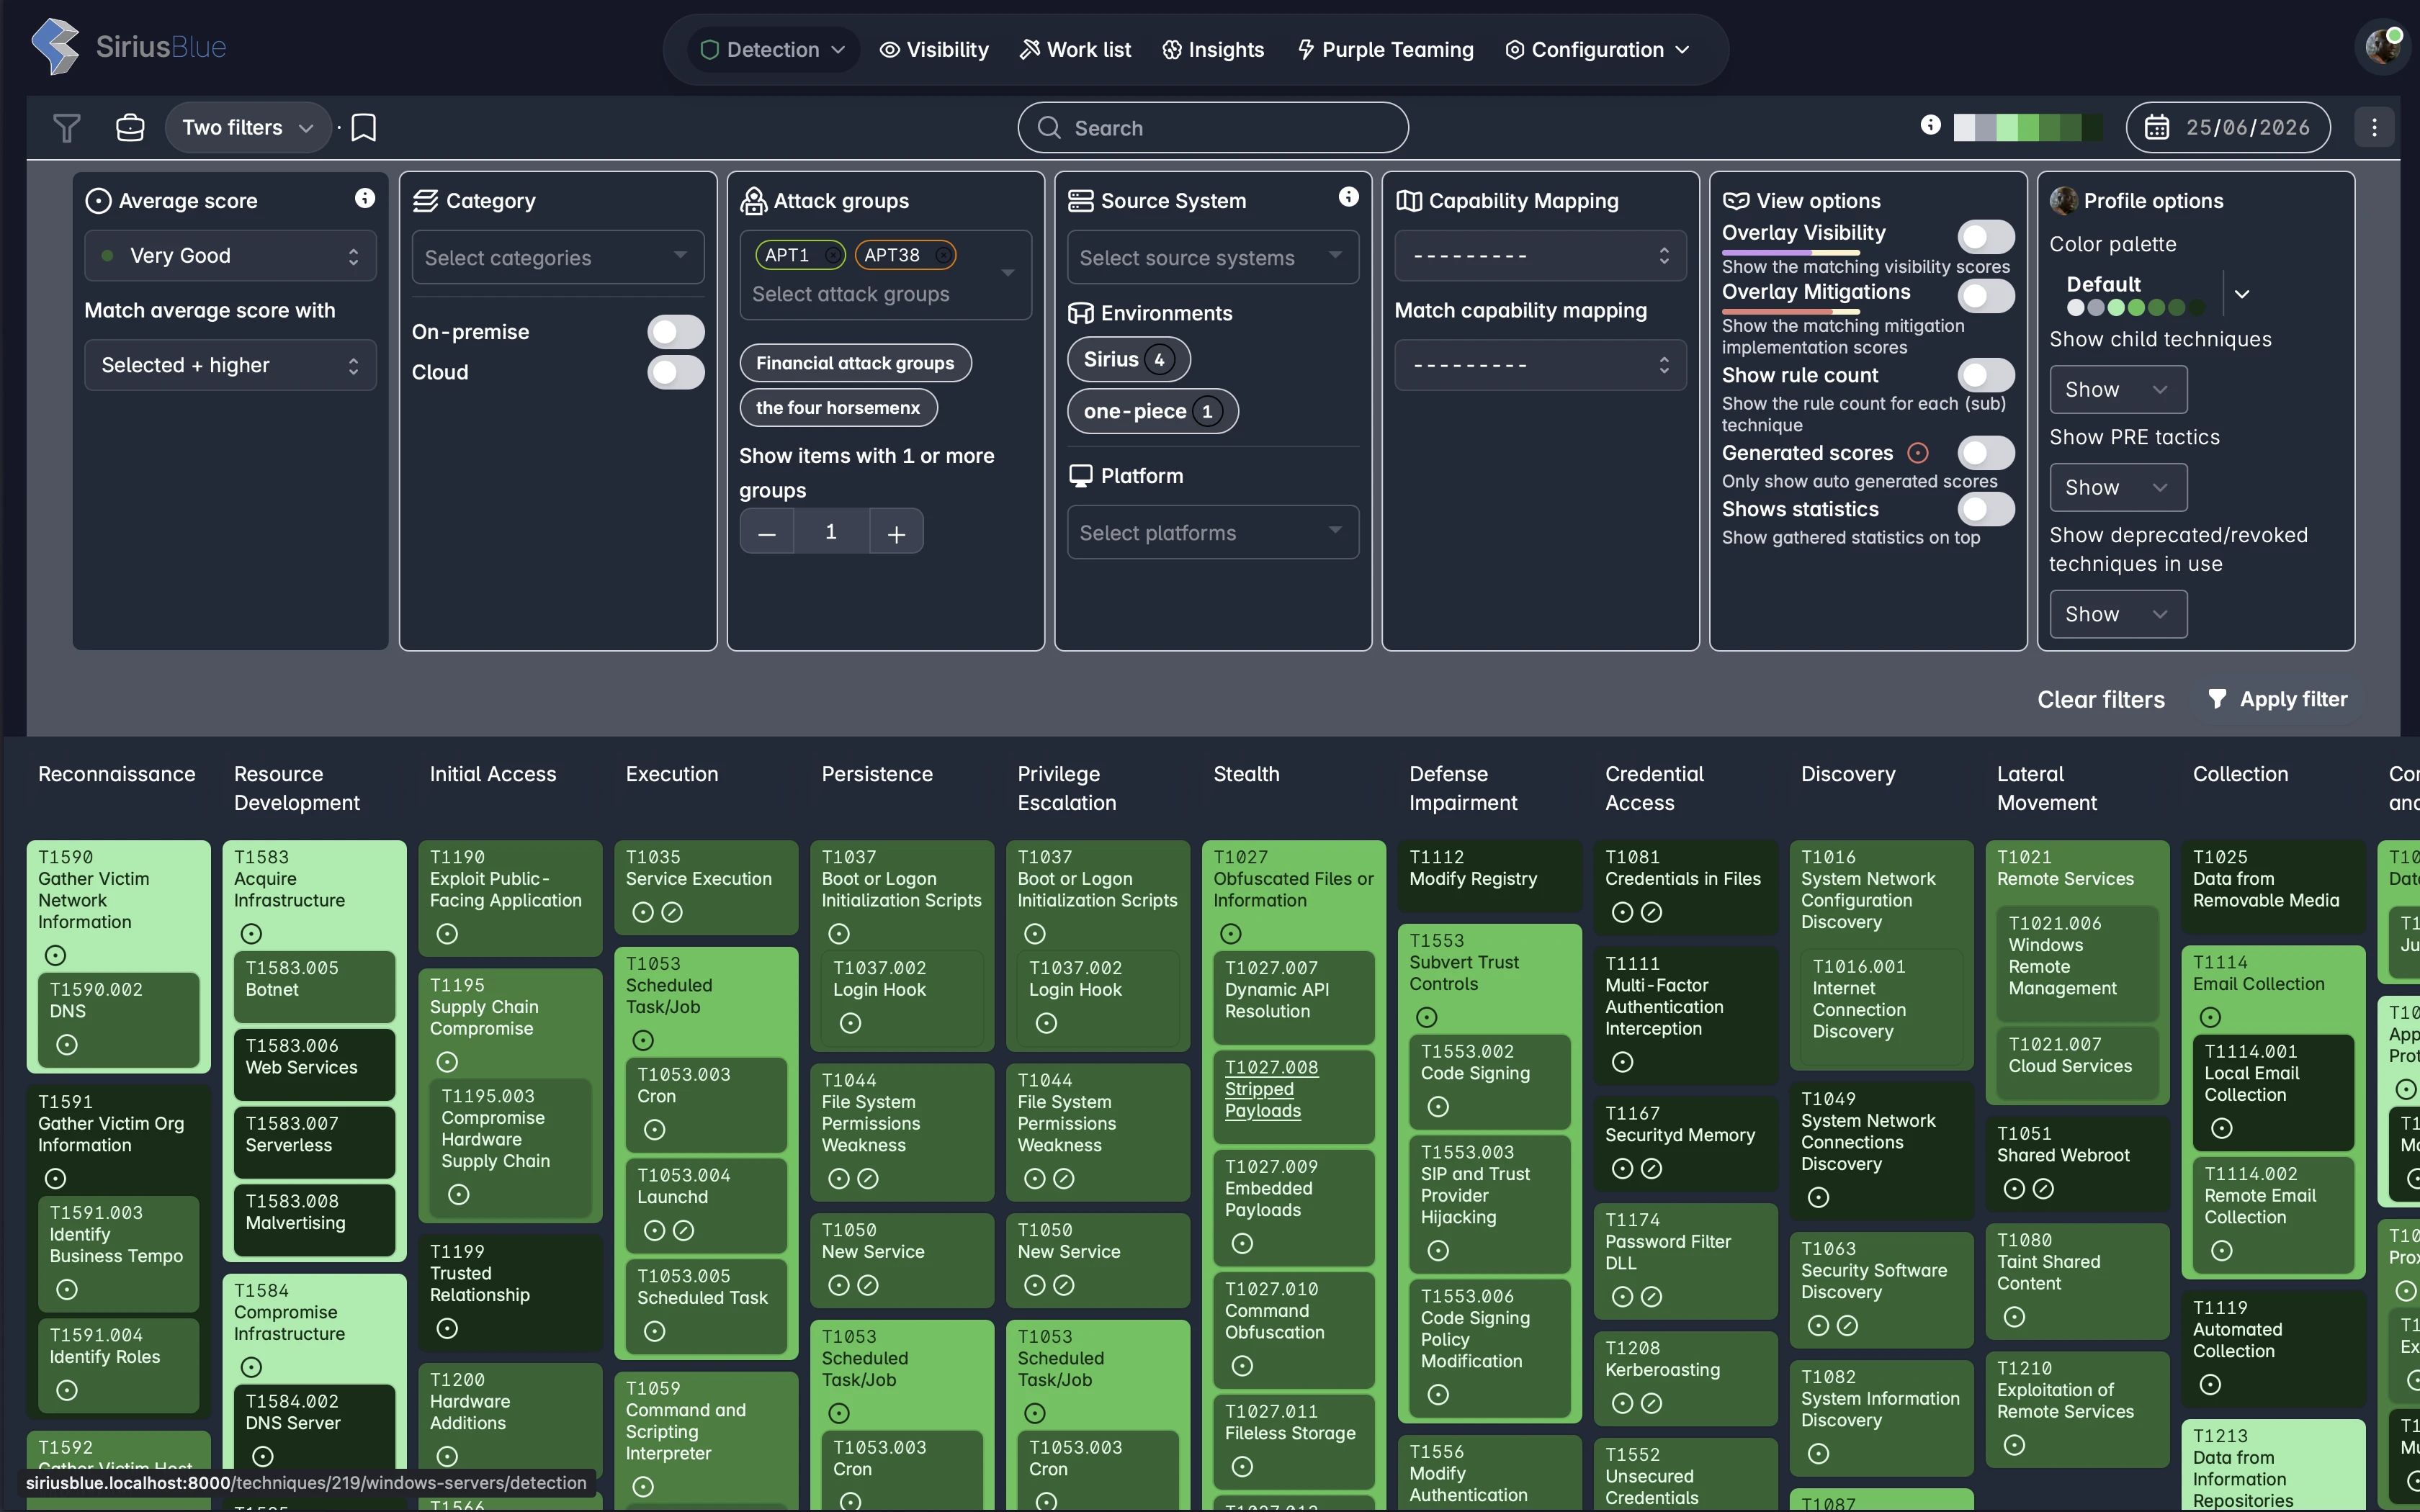Viewport: 2420px width, 1512px height.
Task: Click the Source System info icon
Action: pos(1349,197)
